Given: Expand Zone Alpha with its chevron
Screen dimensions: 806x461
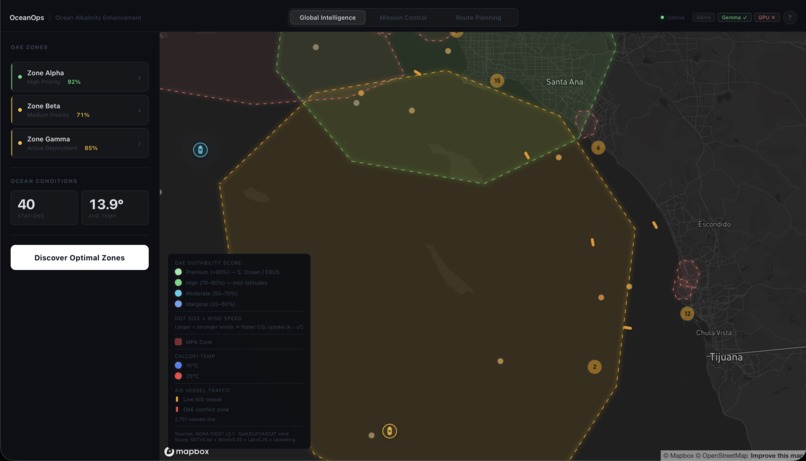Looking at the screenshot, I should (139, 78).
